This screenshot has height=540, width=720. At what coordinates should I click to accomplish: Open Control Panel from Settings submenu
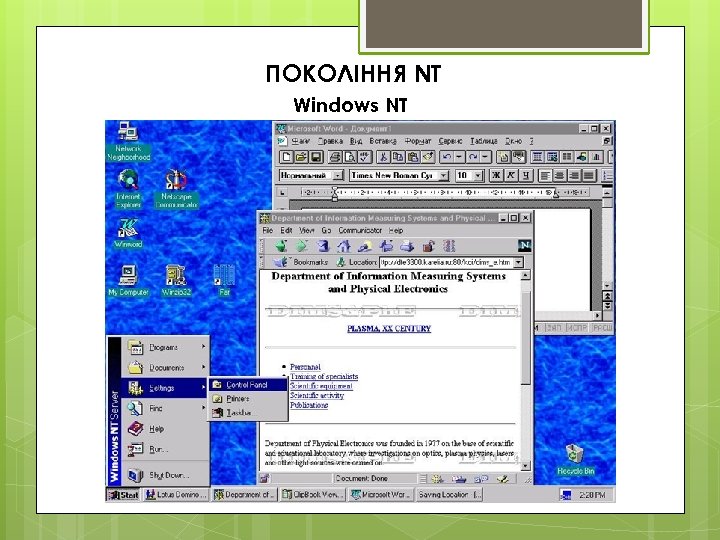(248, 385)
